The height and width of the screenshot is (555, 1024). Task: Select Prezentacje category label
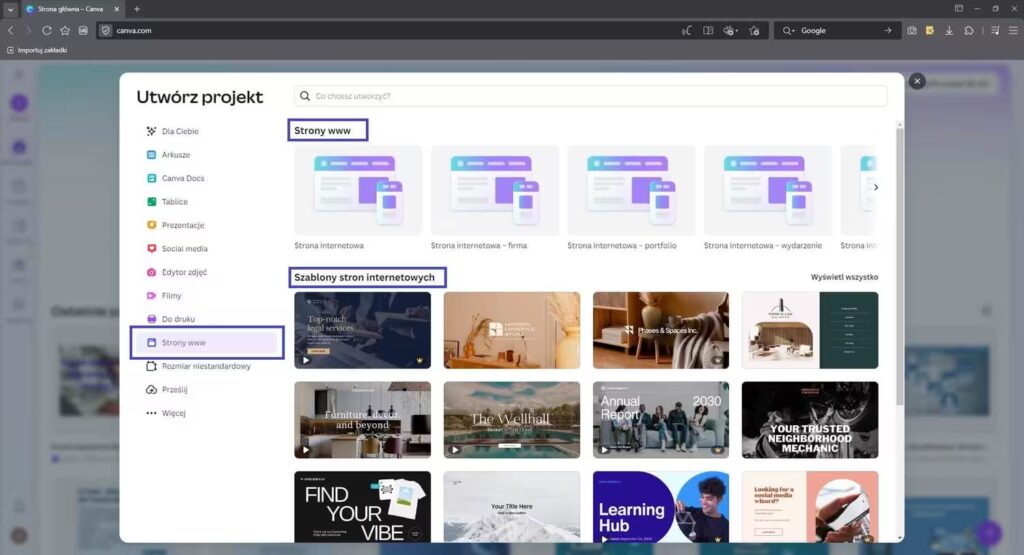(183, 225)
